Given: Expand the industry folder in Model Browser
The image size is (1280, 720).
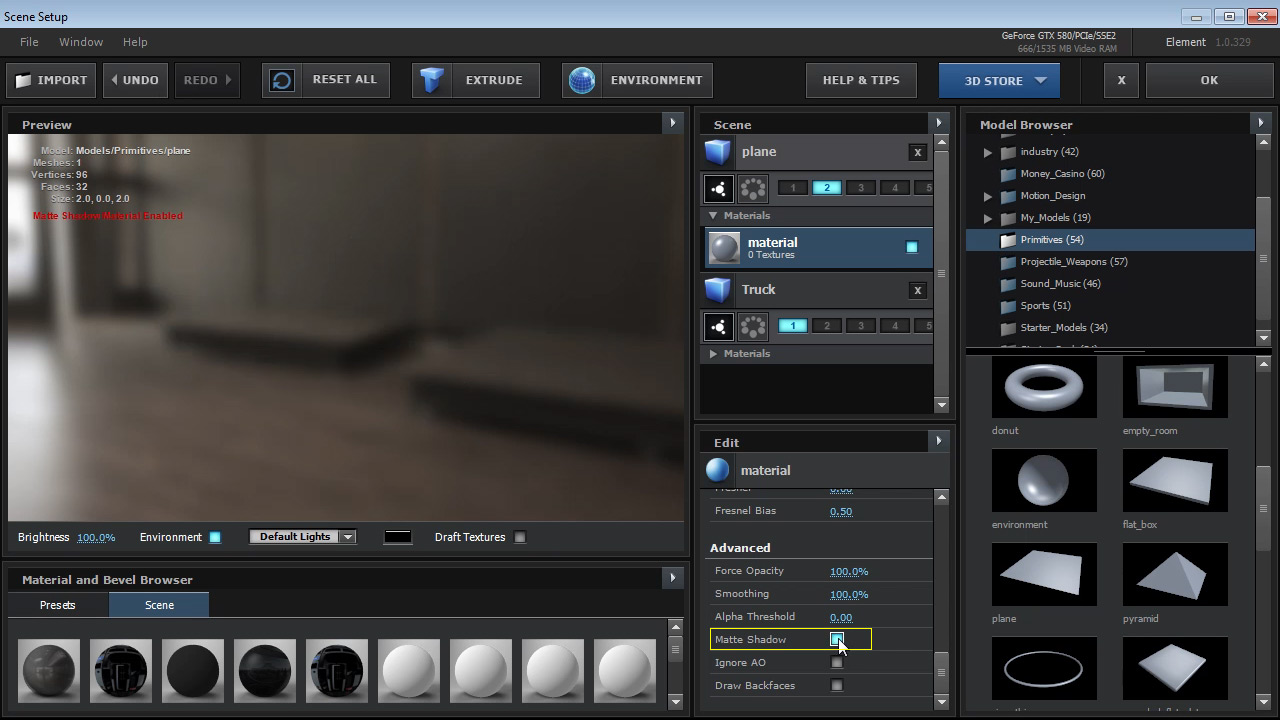Looking at the screenshot, I should (987, 152).
